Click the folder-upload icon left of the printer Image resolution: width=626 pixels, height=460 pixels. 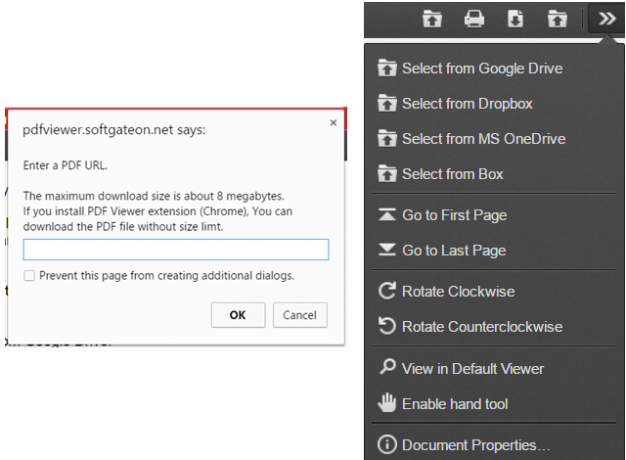[432, 19]
